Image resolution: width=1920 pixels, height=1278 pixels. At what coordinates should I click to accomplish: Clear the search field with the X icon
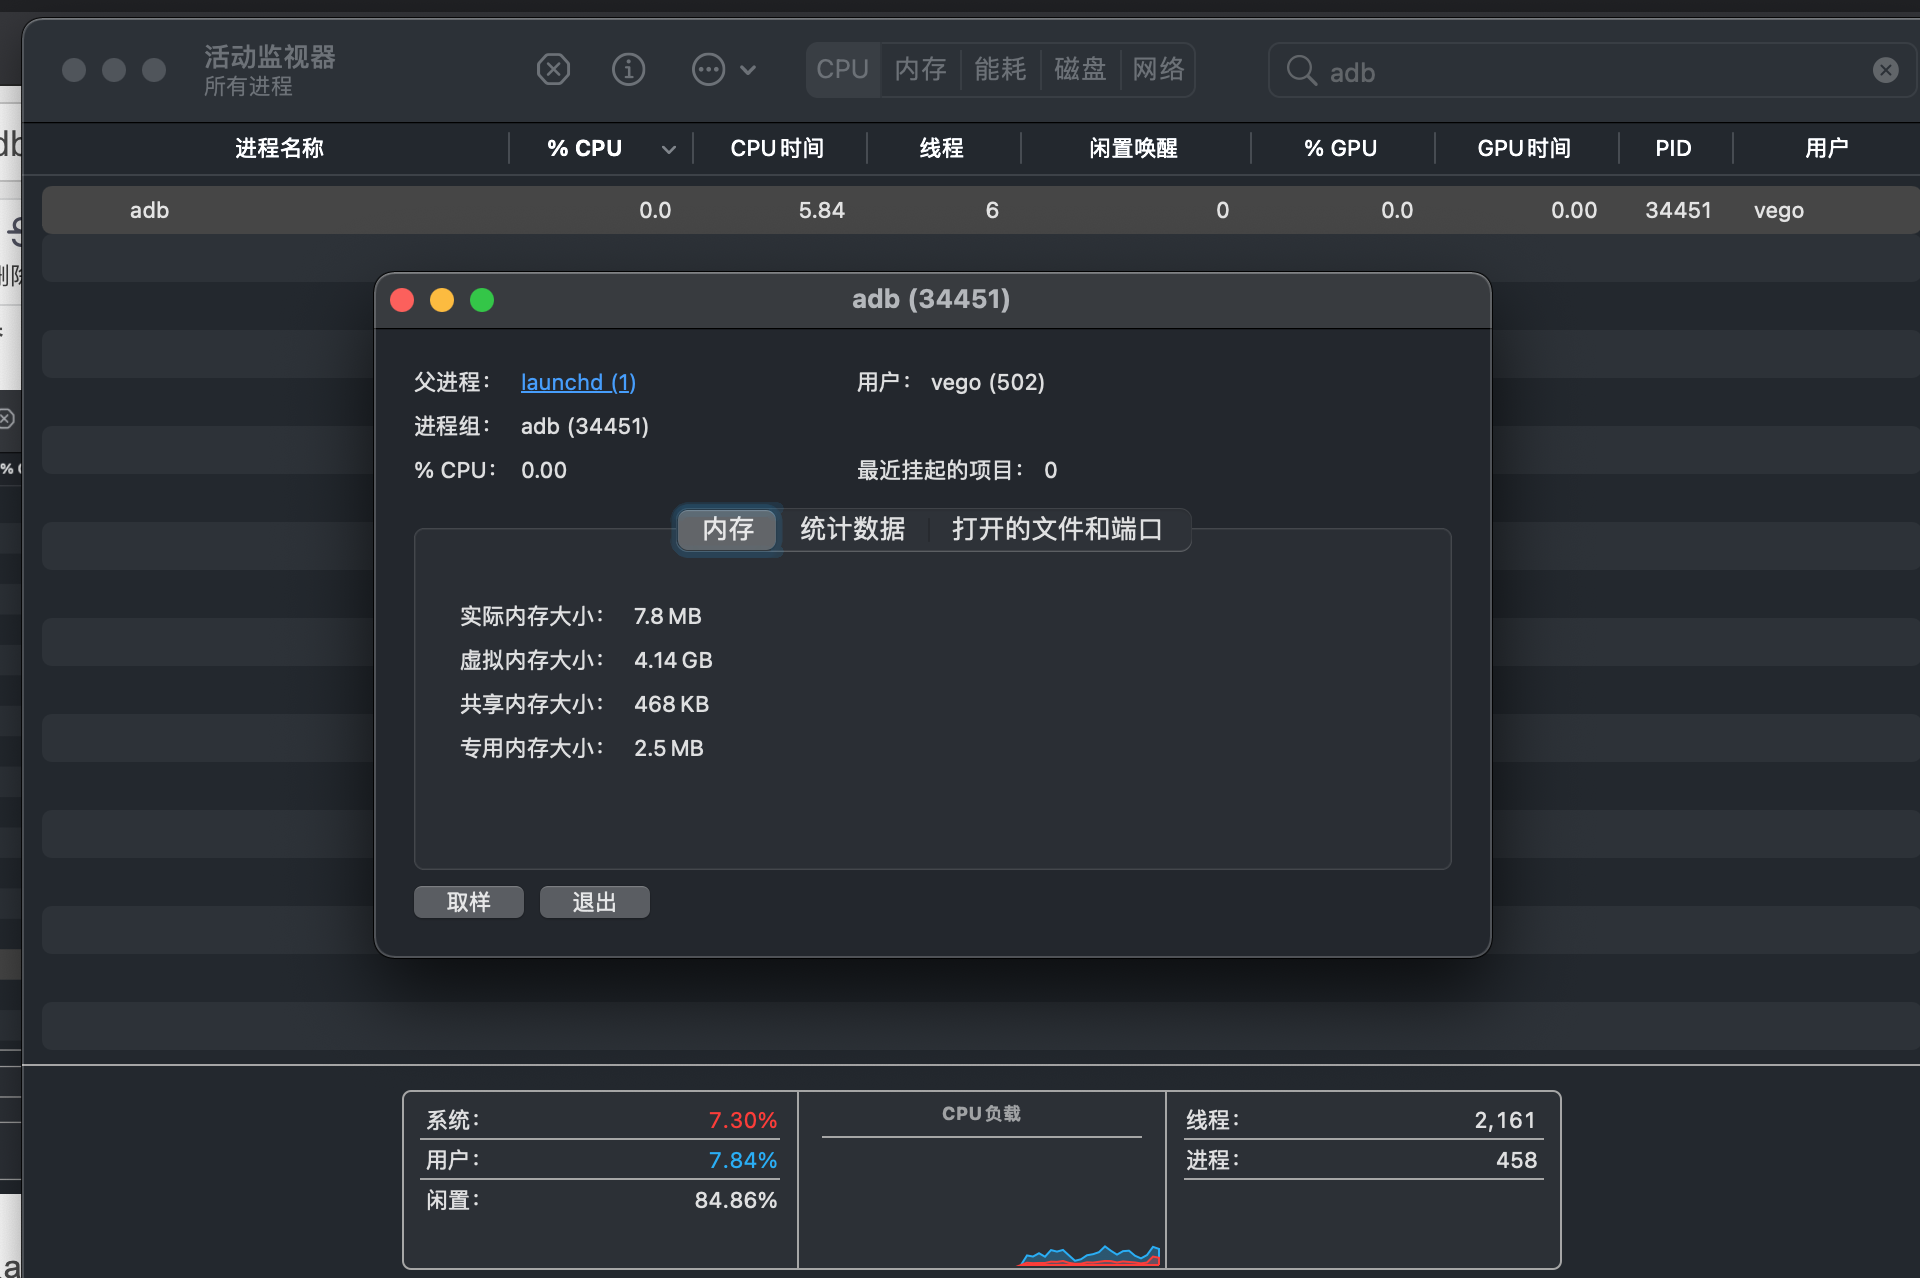(x=1885, y=69)
